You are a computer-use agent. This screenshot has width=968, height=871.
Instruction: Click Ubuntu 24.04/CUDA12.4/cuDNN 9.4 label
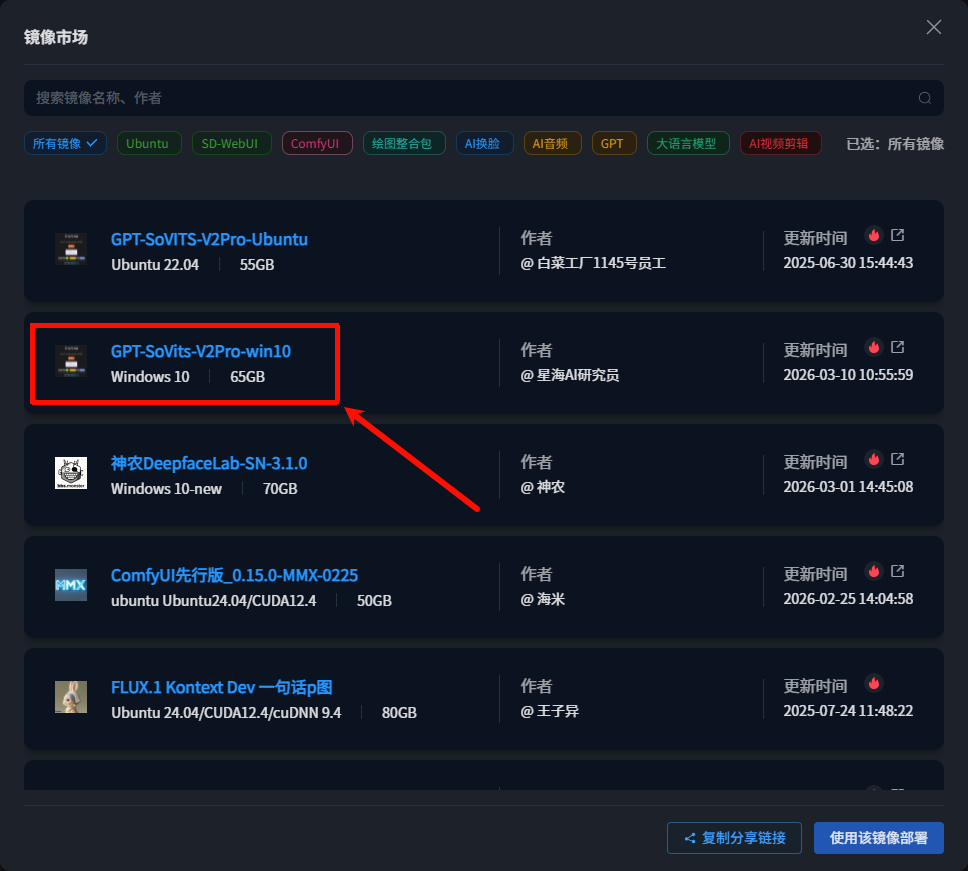[x=226, y=713]
